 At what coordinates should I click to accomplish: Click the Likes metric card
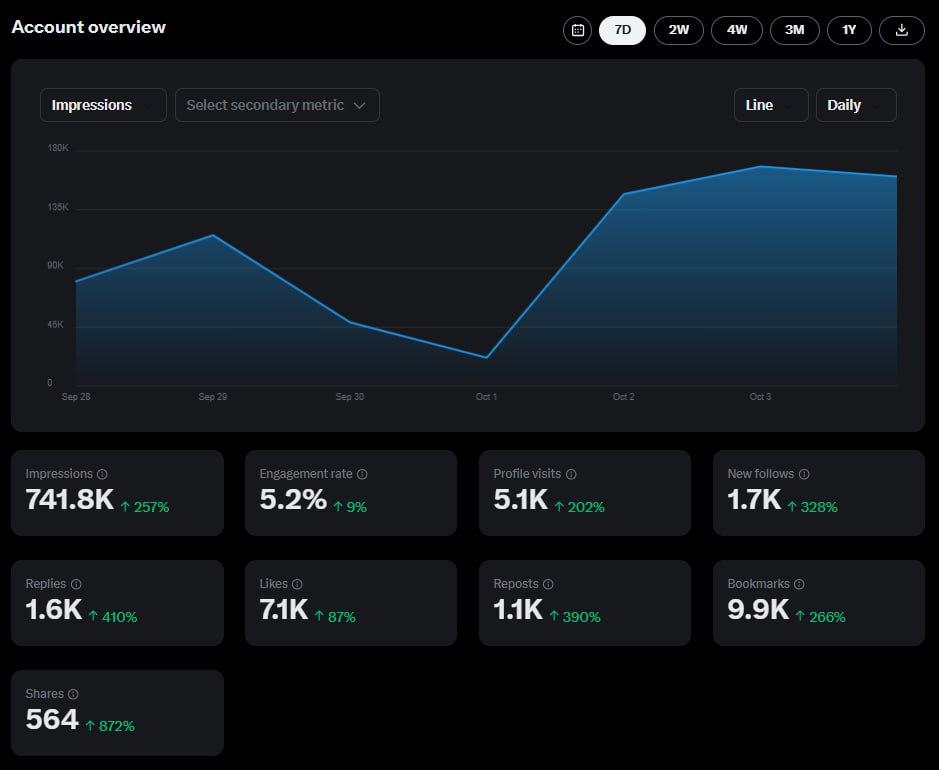(351, 603)
